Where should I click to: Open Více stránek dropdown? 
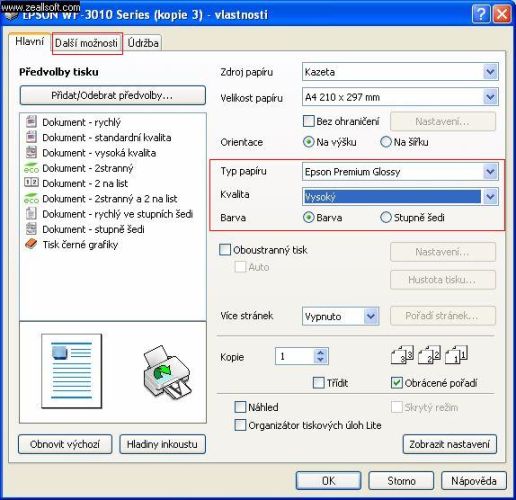pyautogui.click(x=371, y=316)
